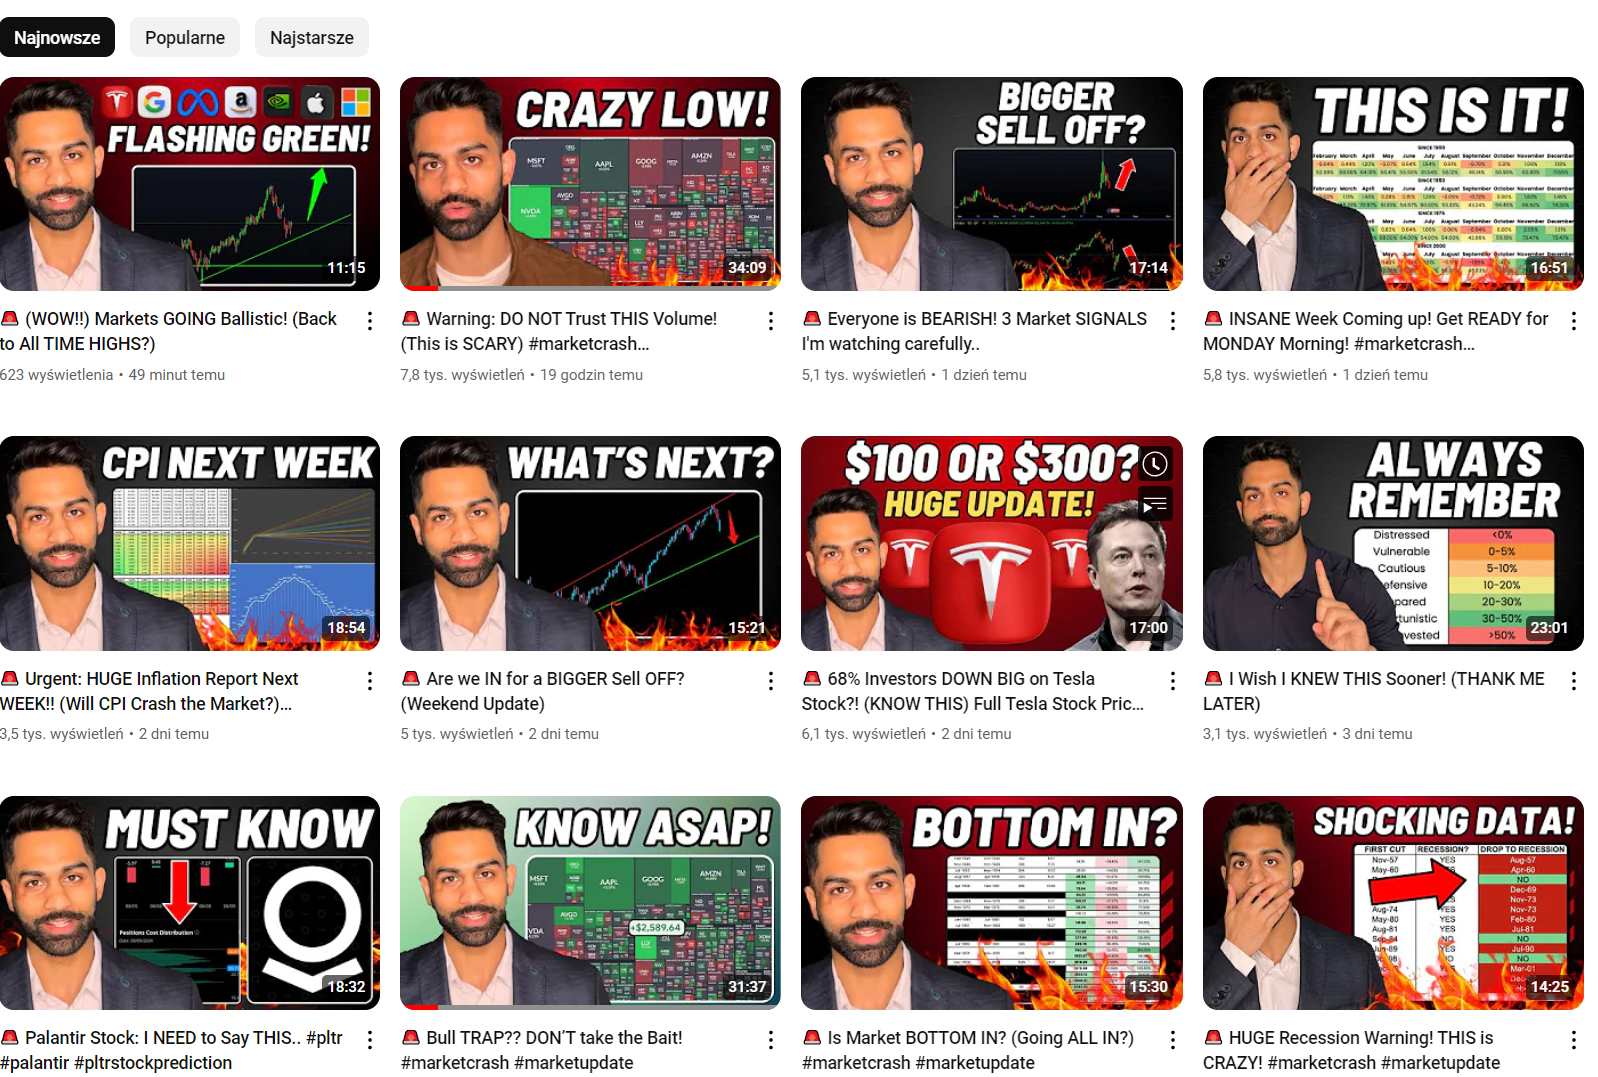Select the Popularne sort chip
1598x1077 pixels.
[185, 38]
